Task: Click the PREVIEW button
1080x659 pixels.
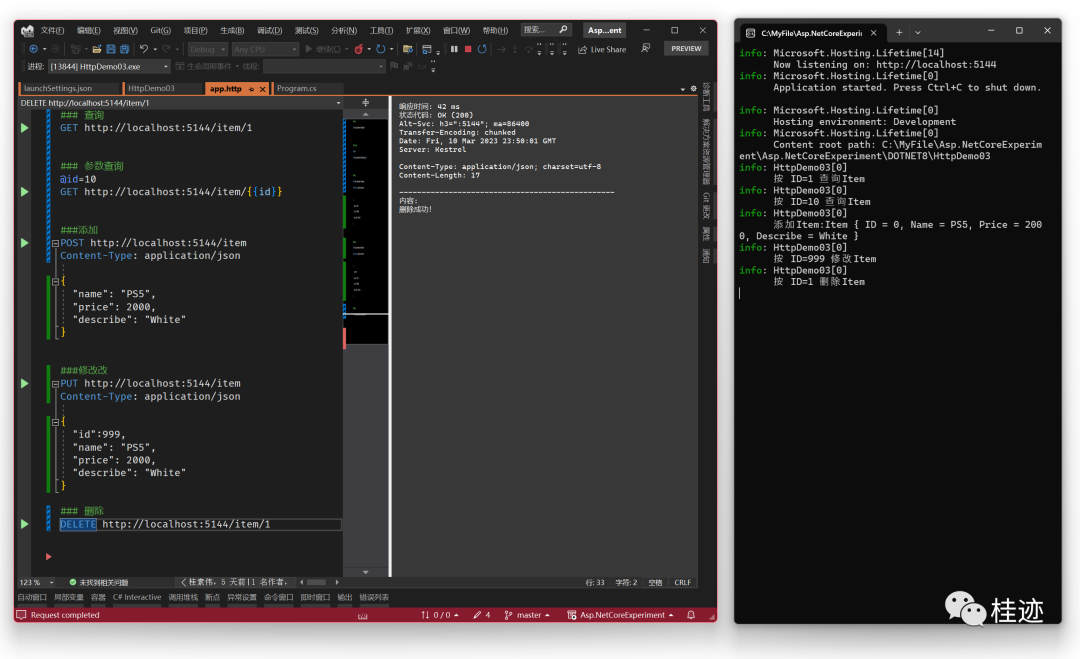Action: [686, 49]
